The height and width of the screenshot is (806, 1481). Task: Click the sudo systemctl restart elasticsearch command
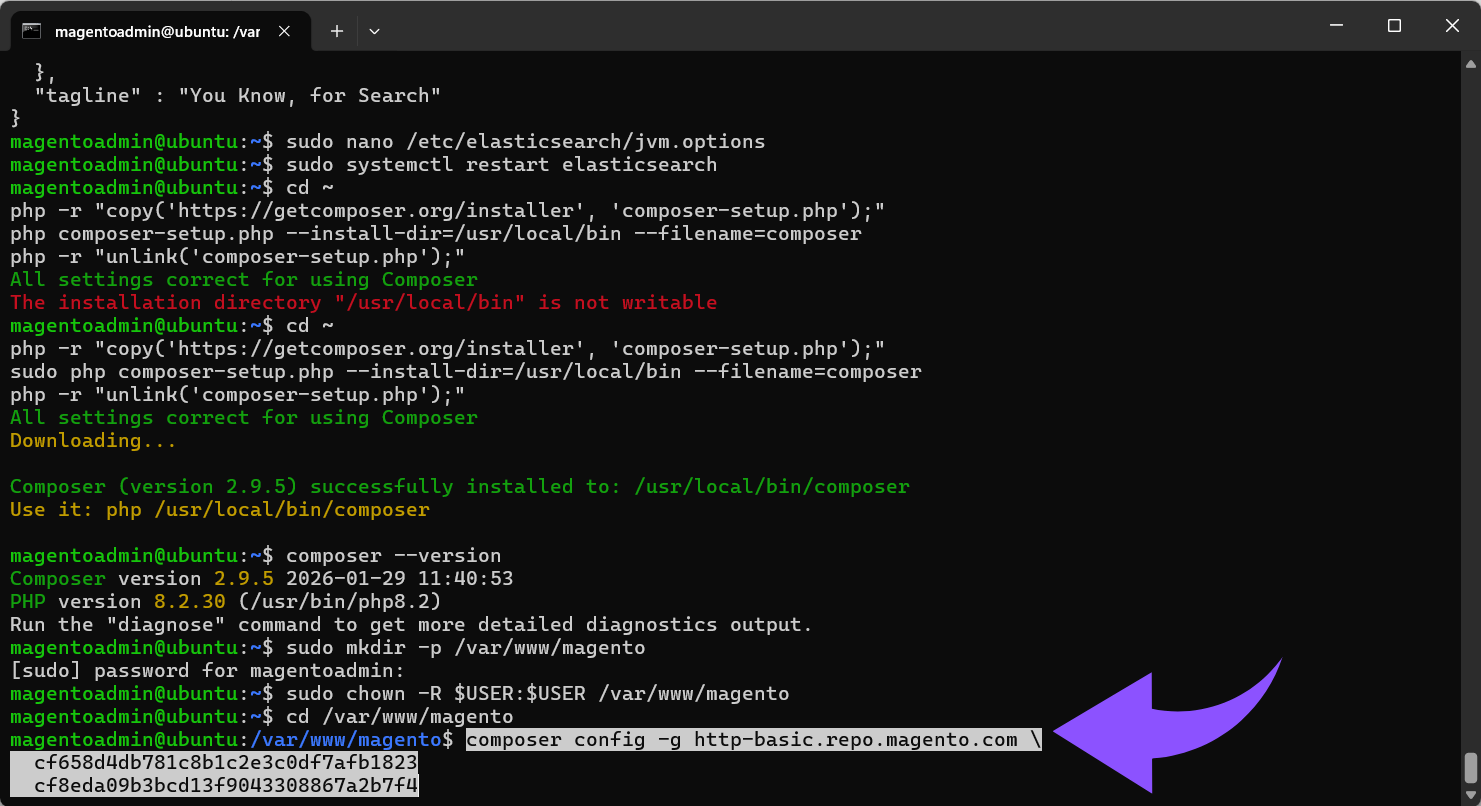[x=500, y=164]
